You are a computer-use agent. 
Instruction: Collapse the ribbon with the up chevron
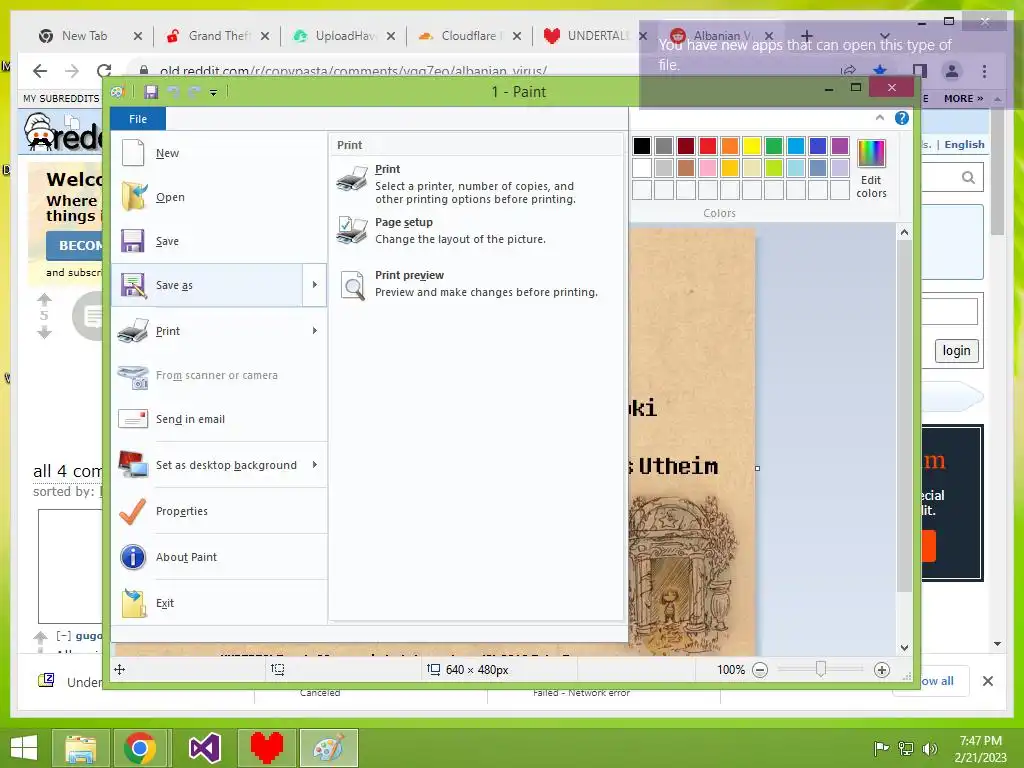(x=880, y=118)
